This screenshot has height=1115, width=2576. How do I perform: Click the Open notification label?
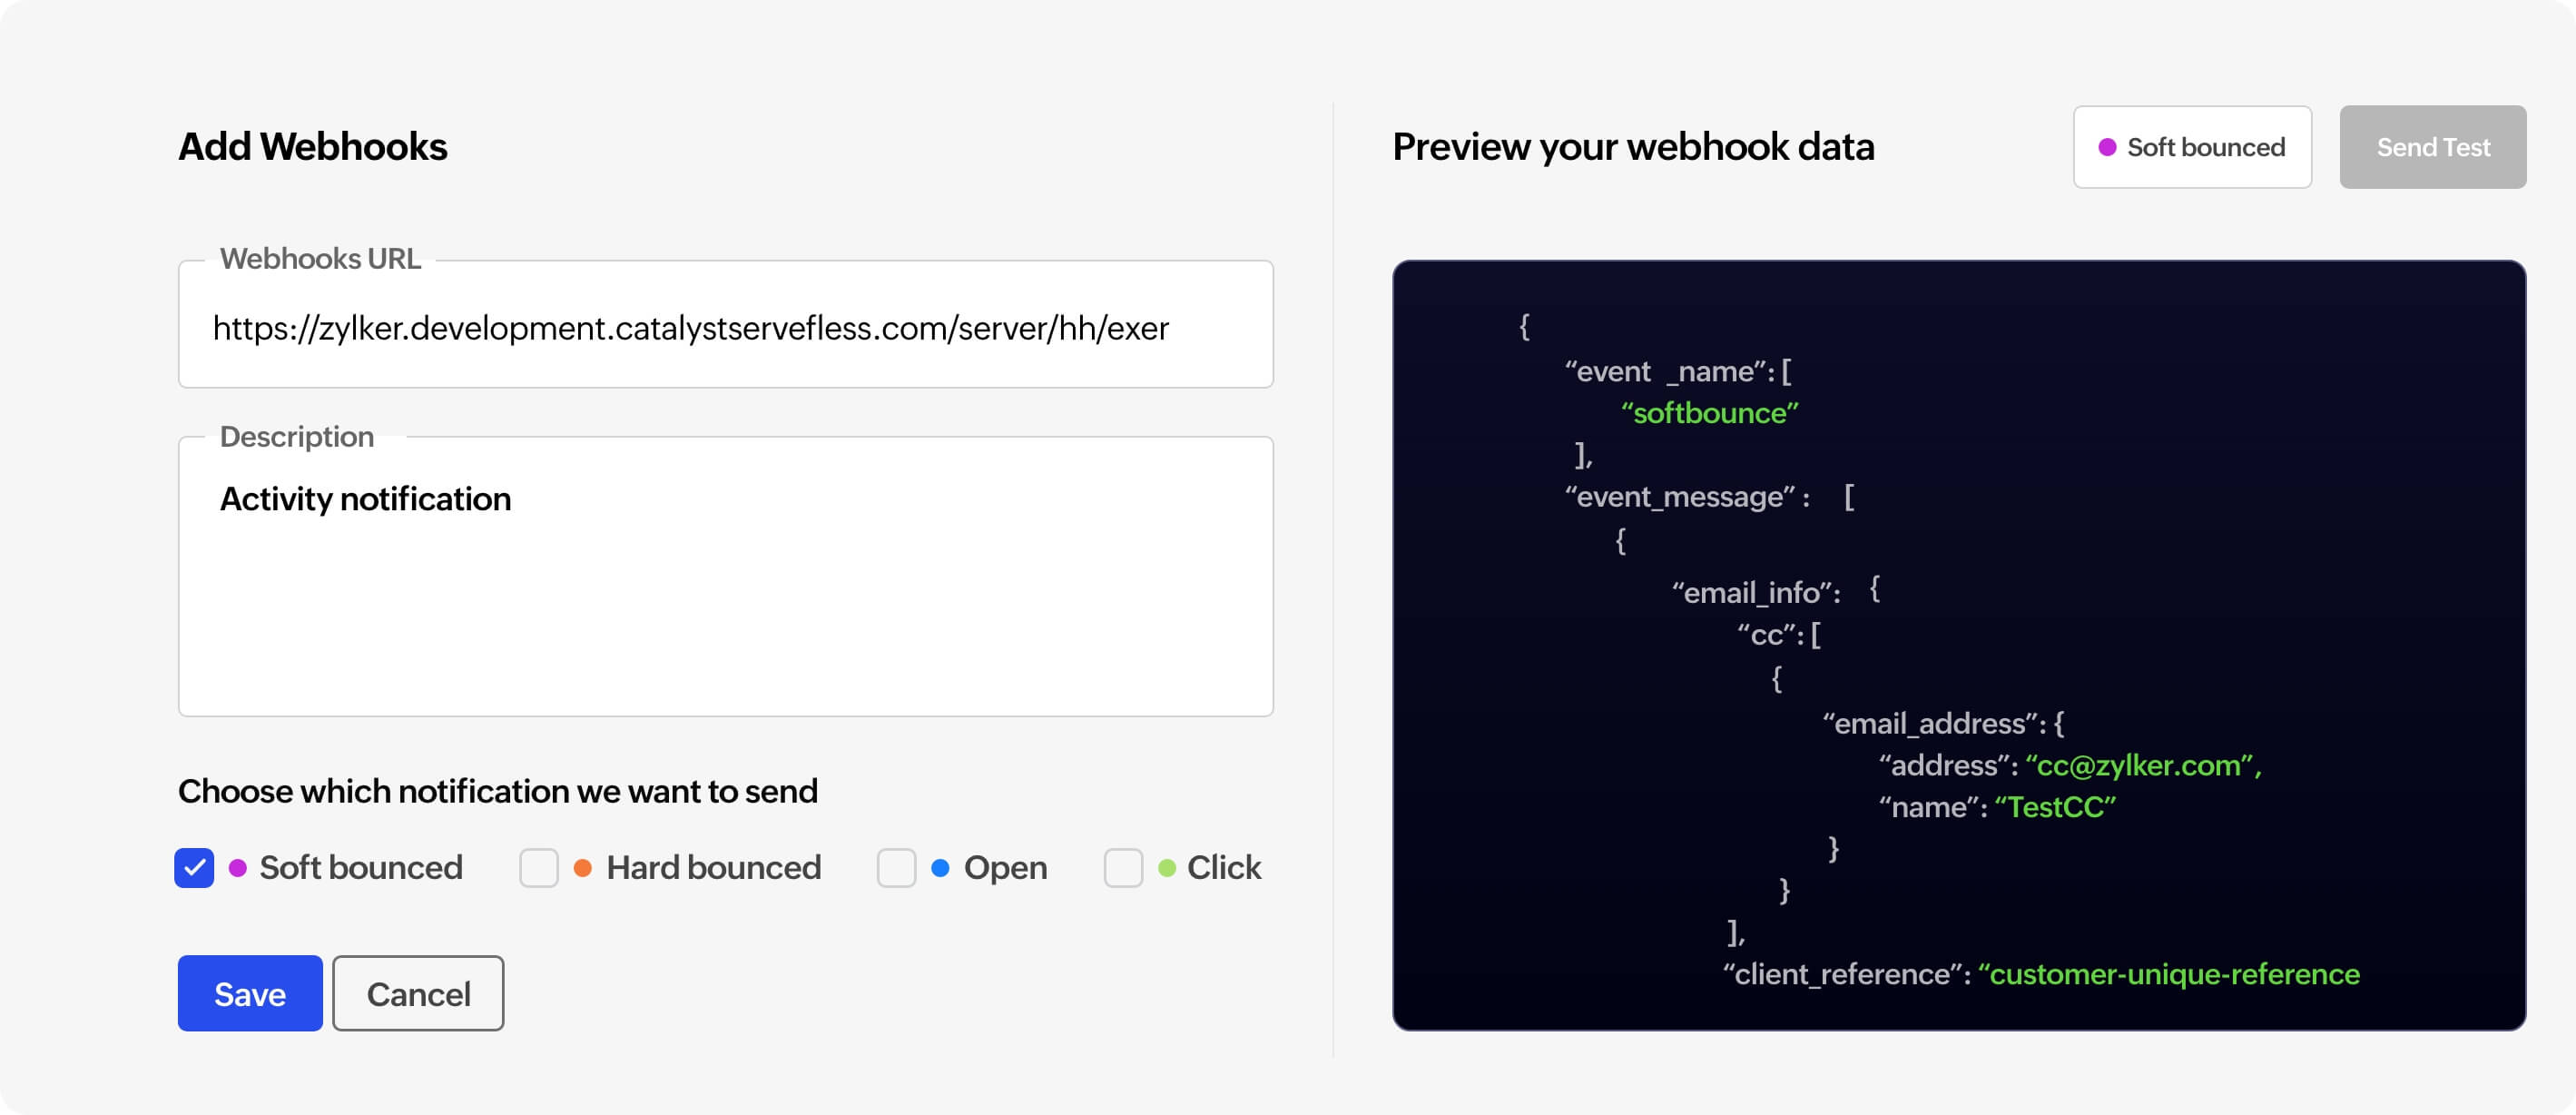click(1005, 868)
